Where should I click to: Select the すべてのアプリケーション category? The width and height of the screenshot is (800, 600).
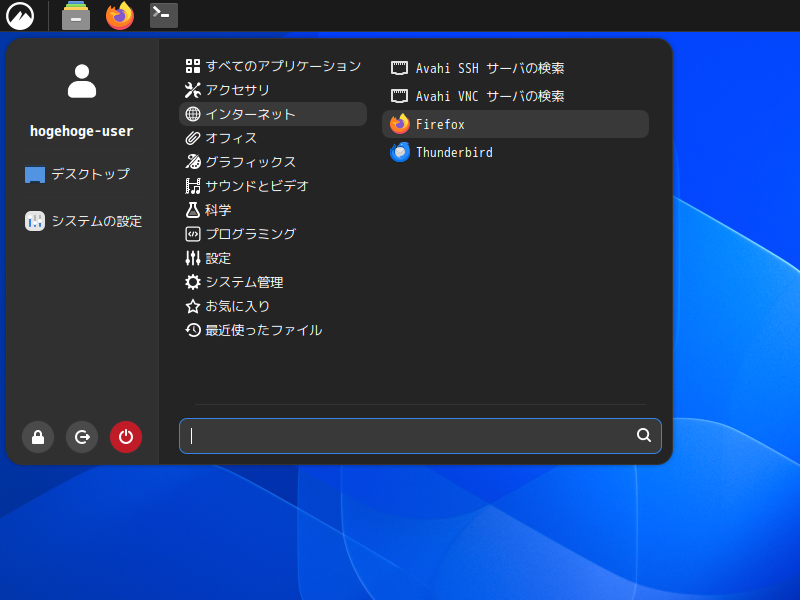pos(273,66)
